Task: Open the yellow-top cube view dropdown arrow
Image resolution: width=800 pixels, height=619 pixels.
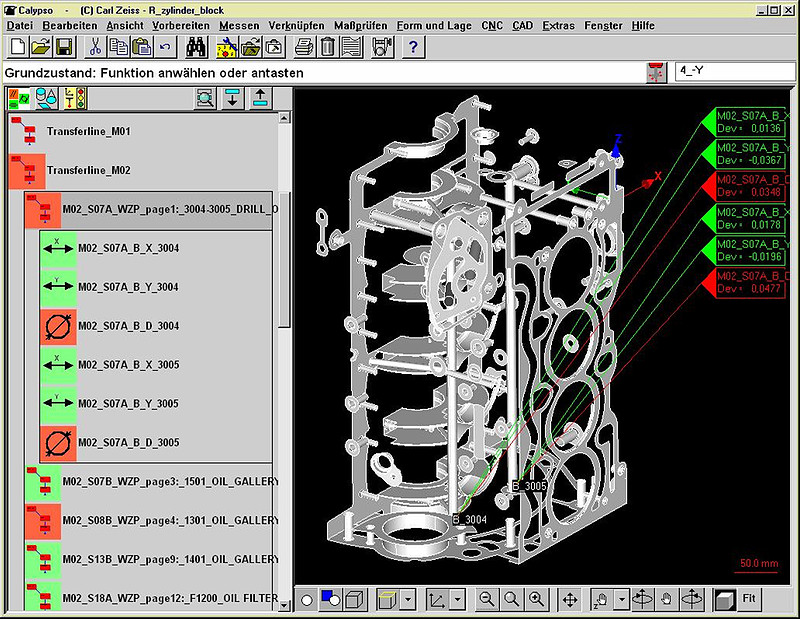Action: (408, 599)
